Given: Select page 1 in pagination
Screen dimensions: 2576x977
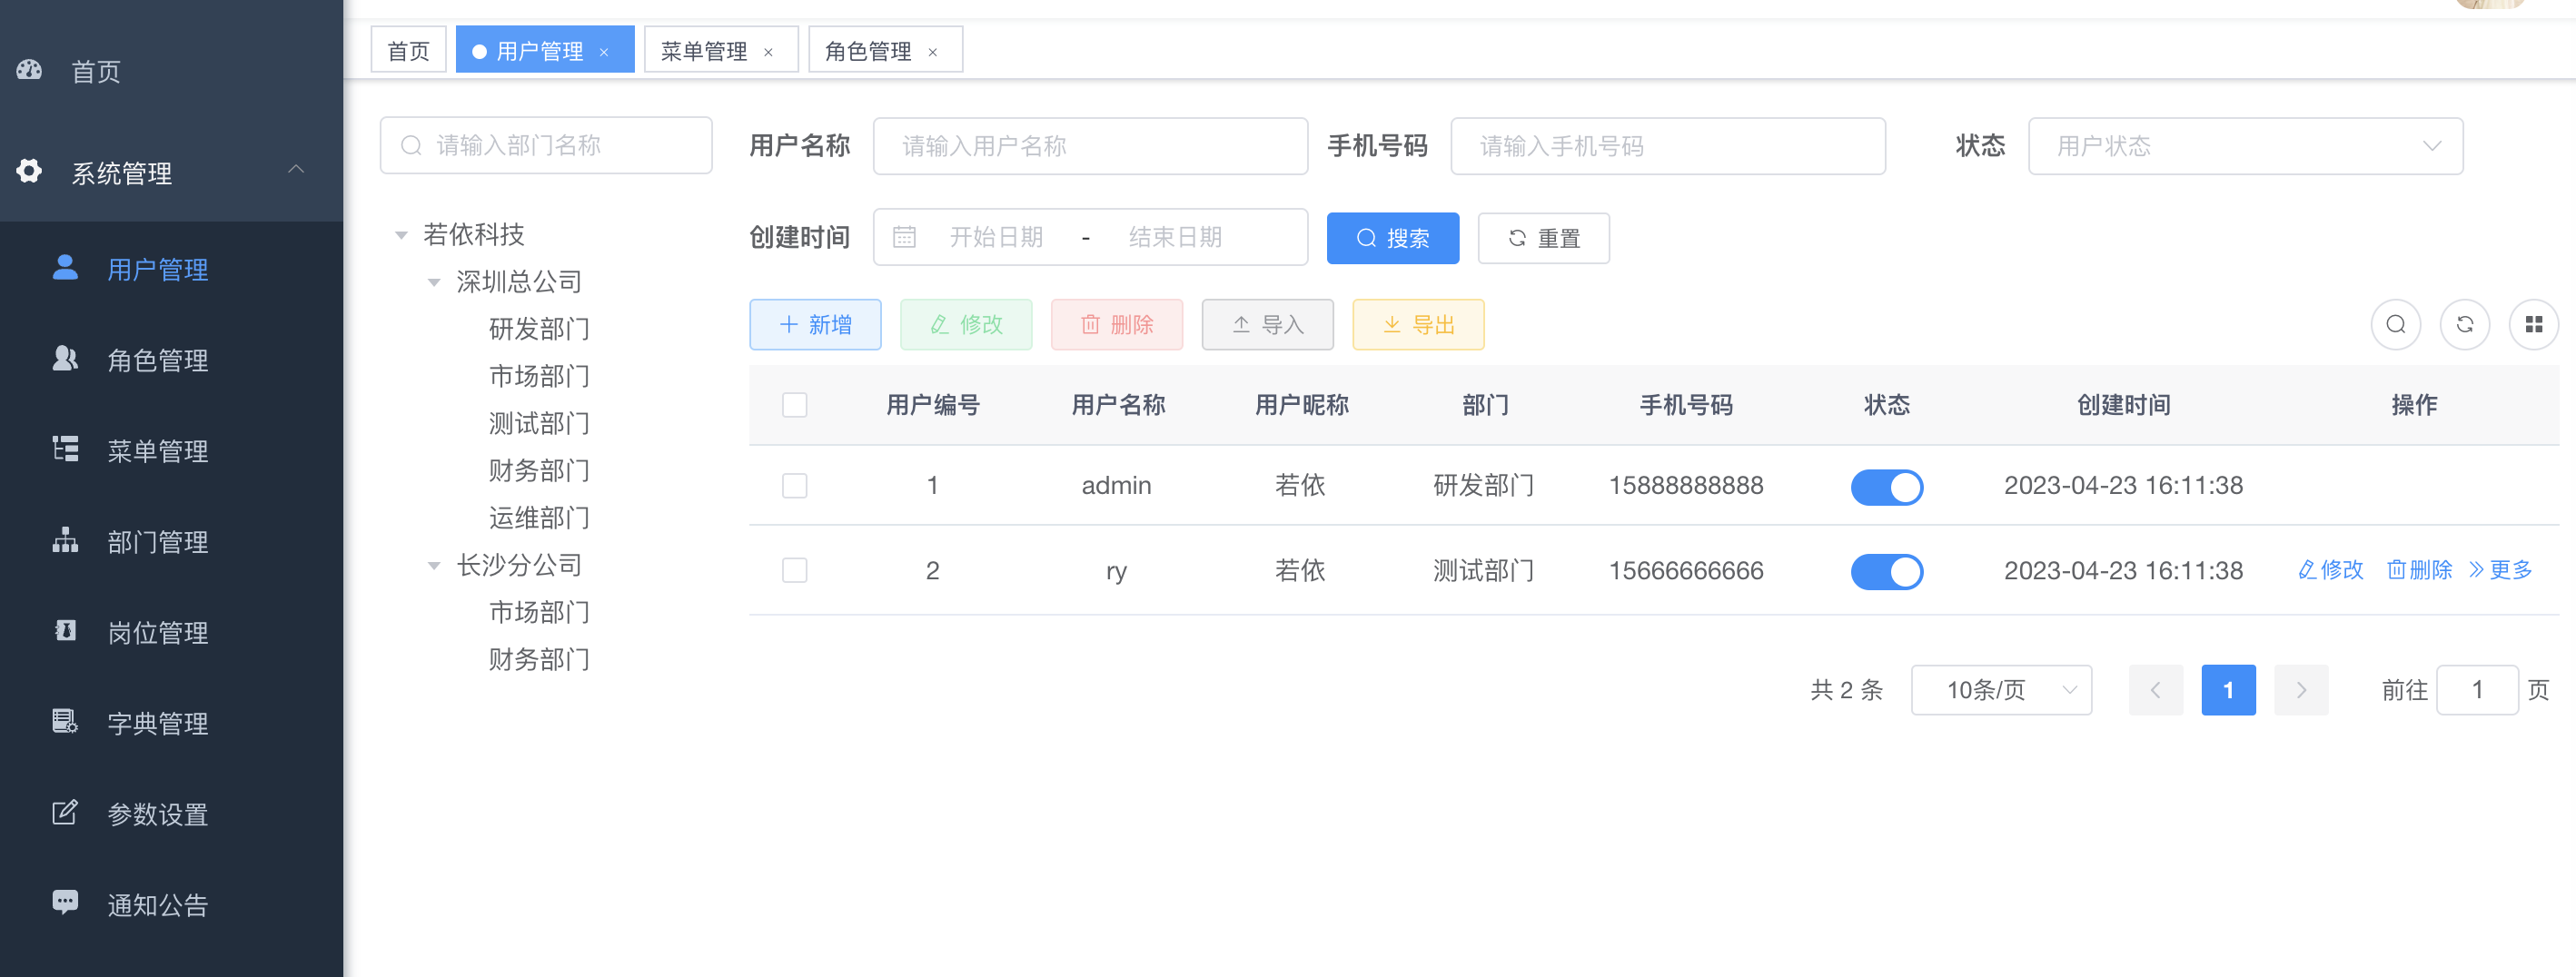Looking at the screenshot, I should pos(2229,690).
